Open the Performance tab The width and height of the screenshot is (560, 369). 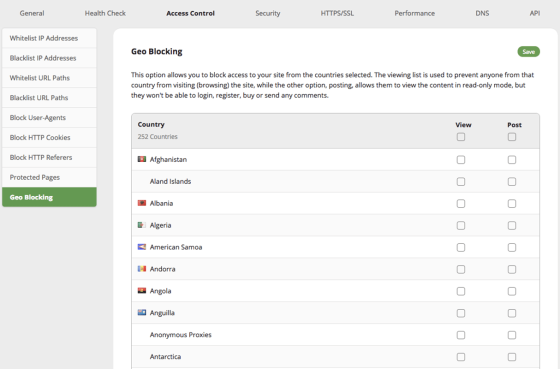[x=415, y=13]
